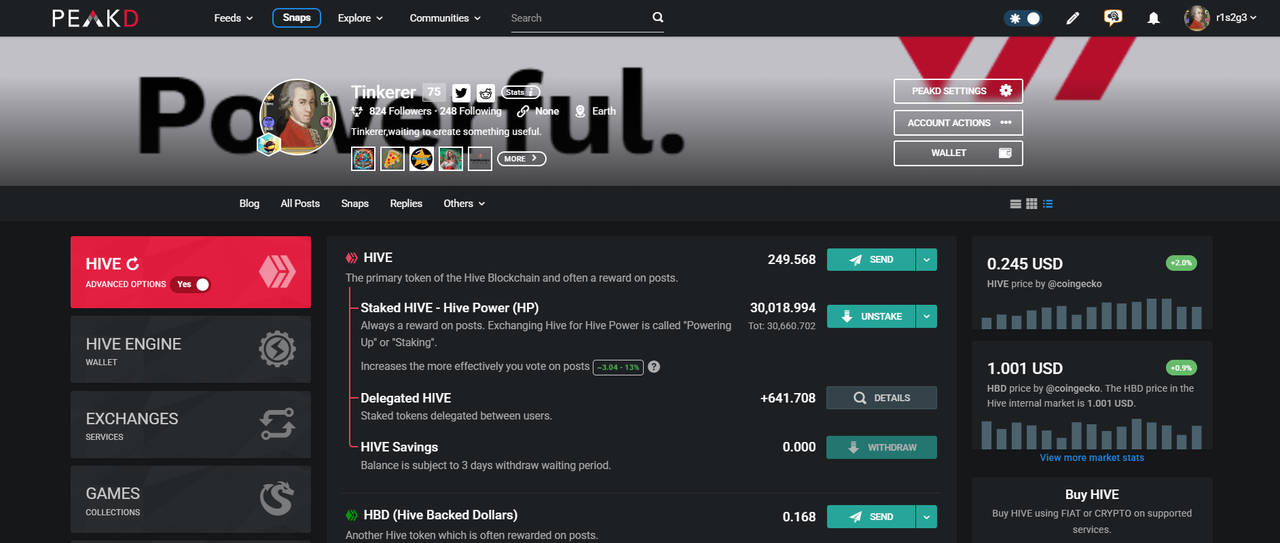Click the 824 Followers link
Viewport: 1280px width, 543px height.
click(x=400, y=111)
